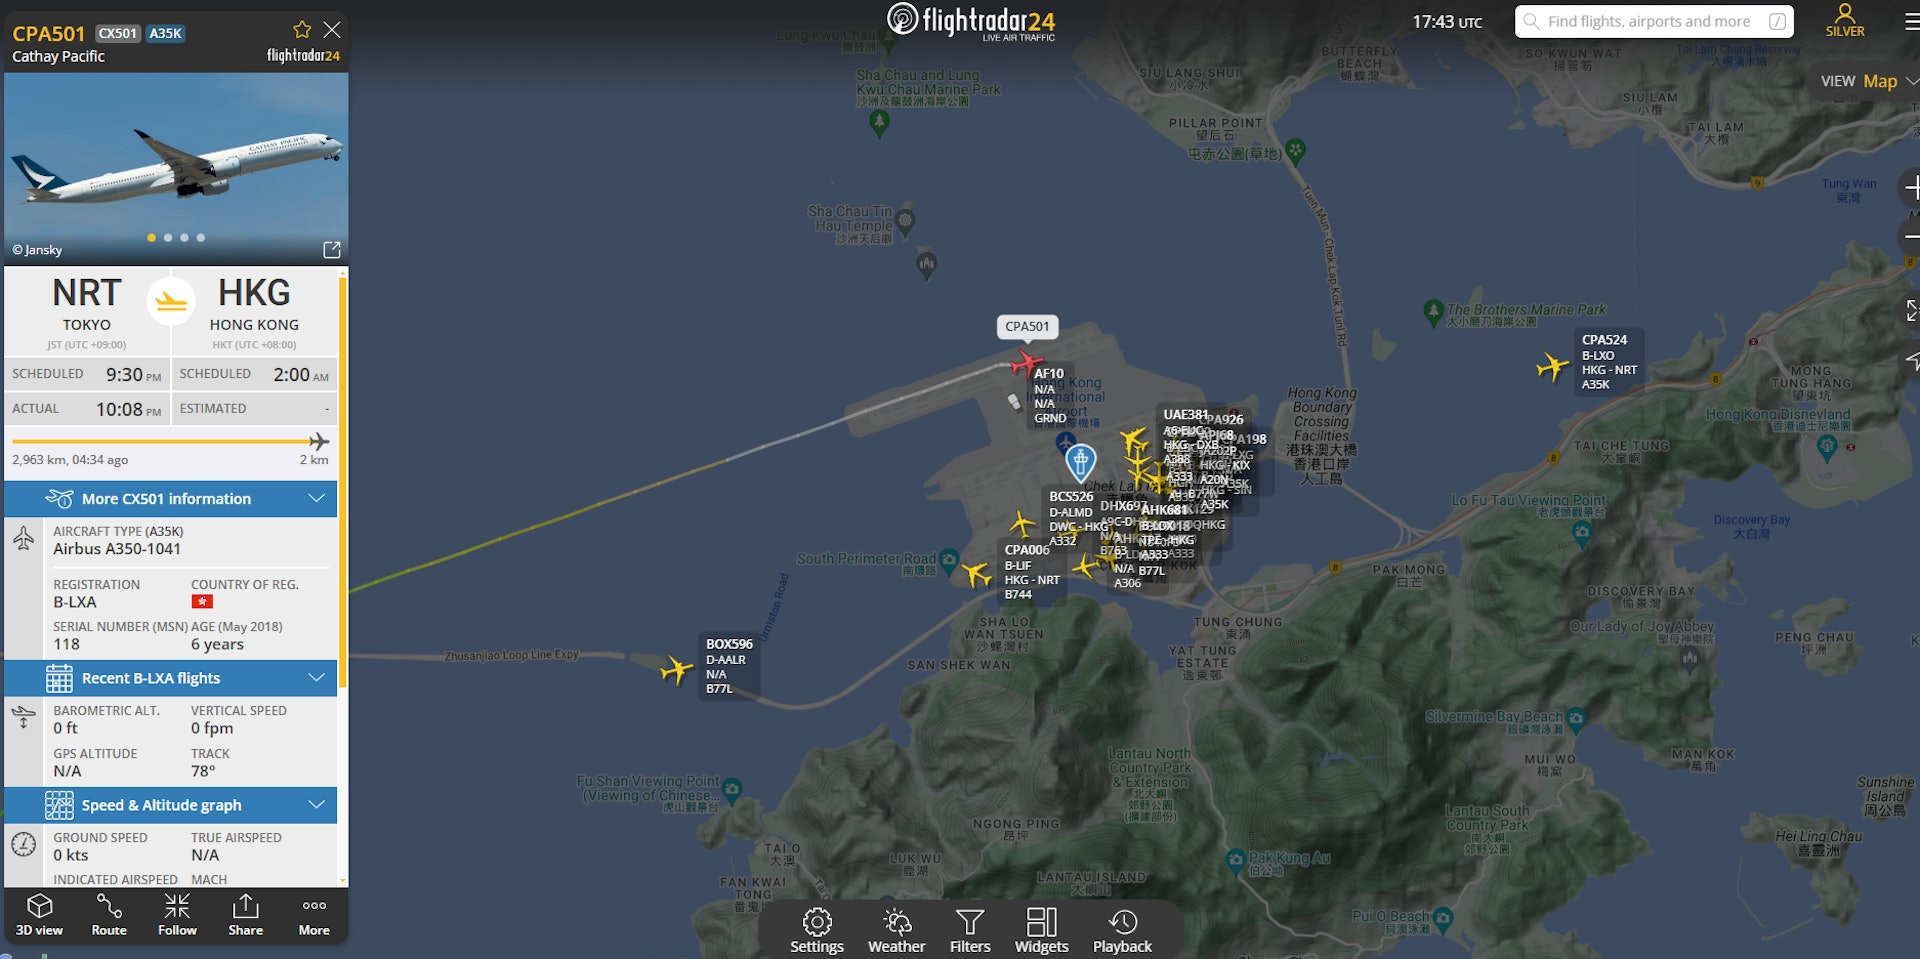Select the second photo carousel dot
1920x959 pixels.
pyautogui.click(x=168, y=238)
